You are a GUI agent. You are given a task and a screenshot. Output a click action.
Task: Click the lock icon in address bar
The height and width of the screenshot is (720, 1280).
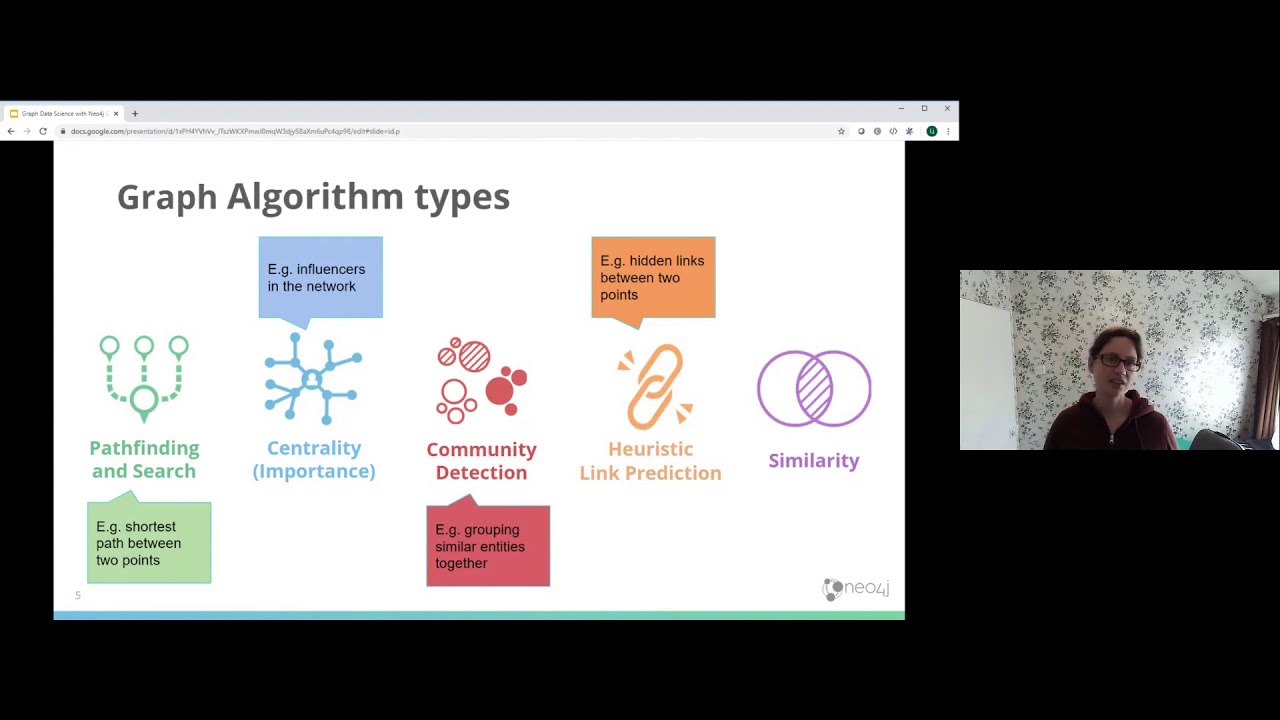[x=62, y=131]
